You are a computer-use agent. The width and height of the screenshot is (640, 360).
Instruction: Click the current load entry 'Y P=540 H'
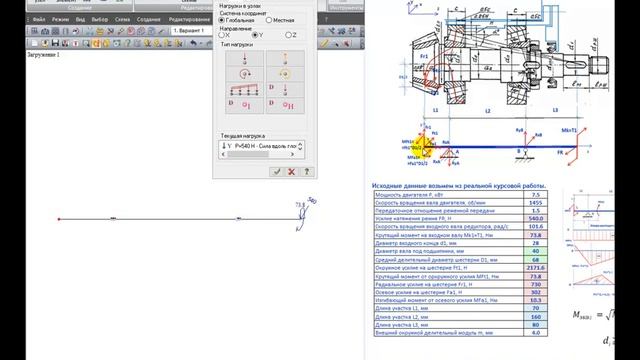tap(259, 146)
